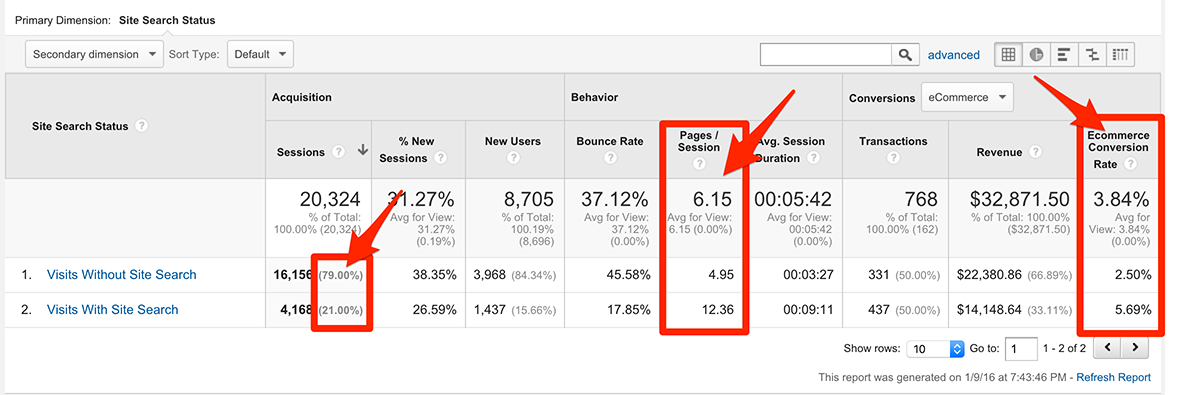Click help icon under Bounce Rate

(x=610, y=158)
